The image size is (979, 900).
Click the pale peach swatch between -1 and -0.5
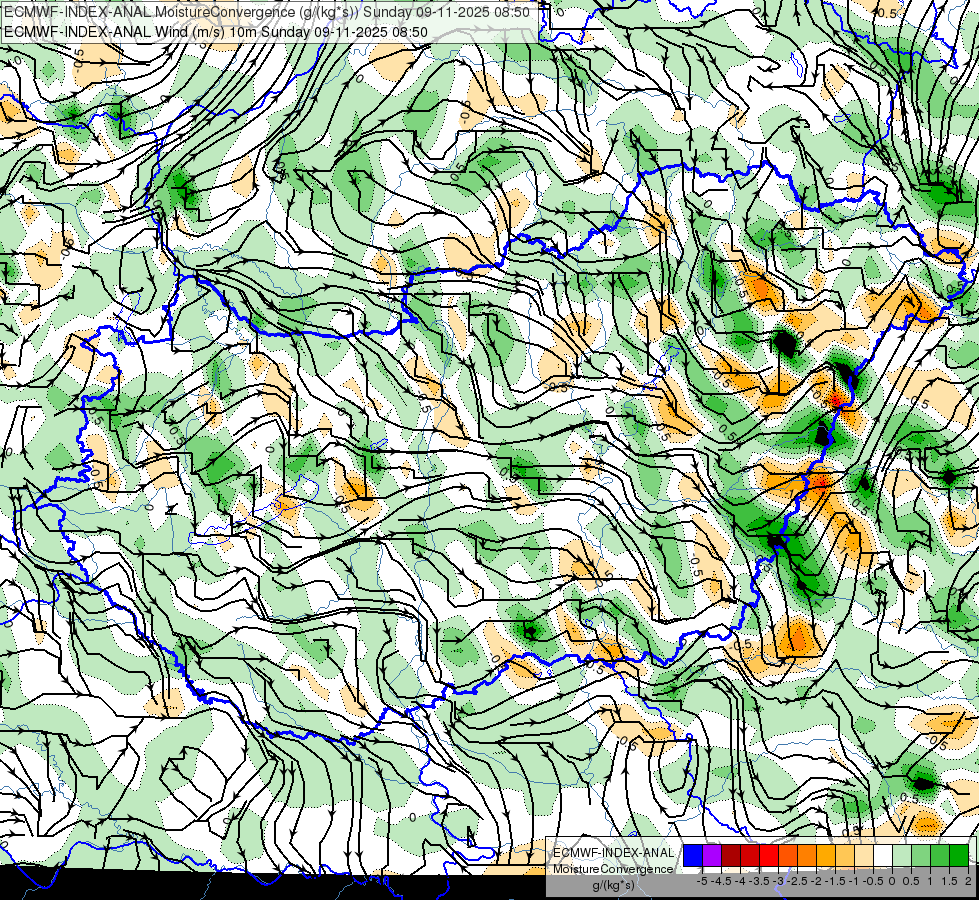coord(864,855)
